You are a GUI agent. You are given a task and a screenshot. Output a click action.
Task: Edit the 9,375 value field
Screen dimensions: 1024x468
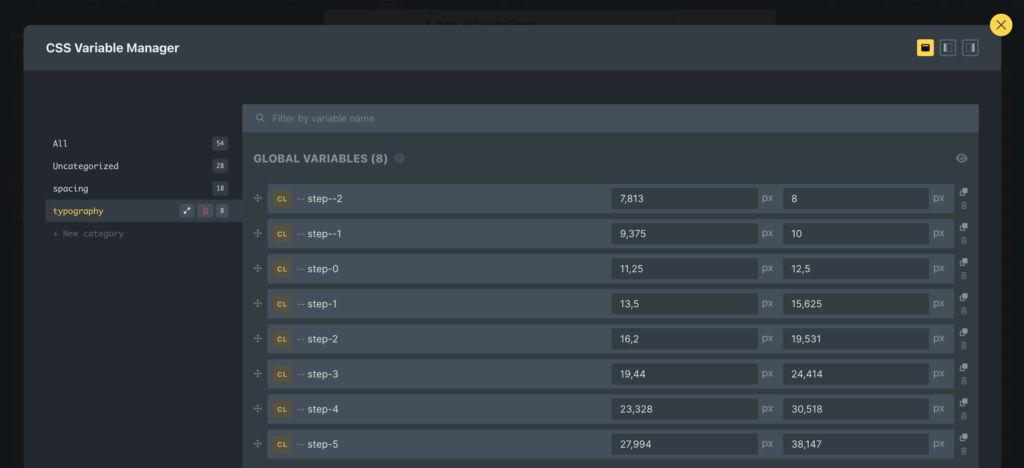[684, 234]
